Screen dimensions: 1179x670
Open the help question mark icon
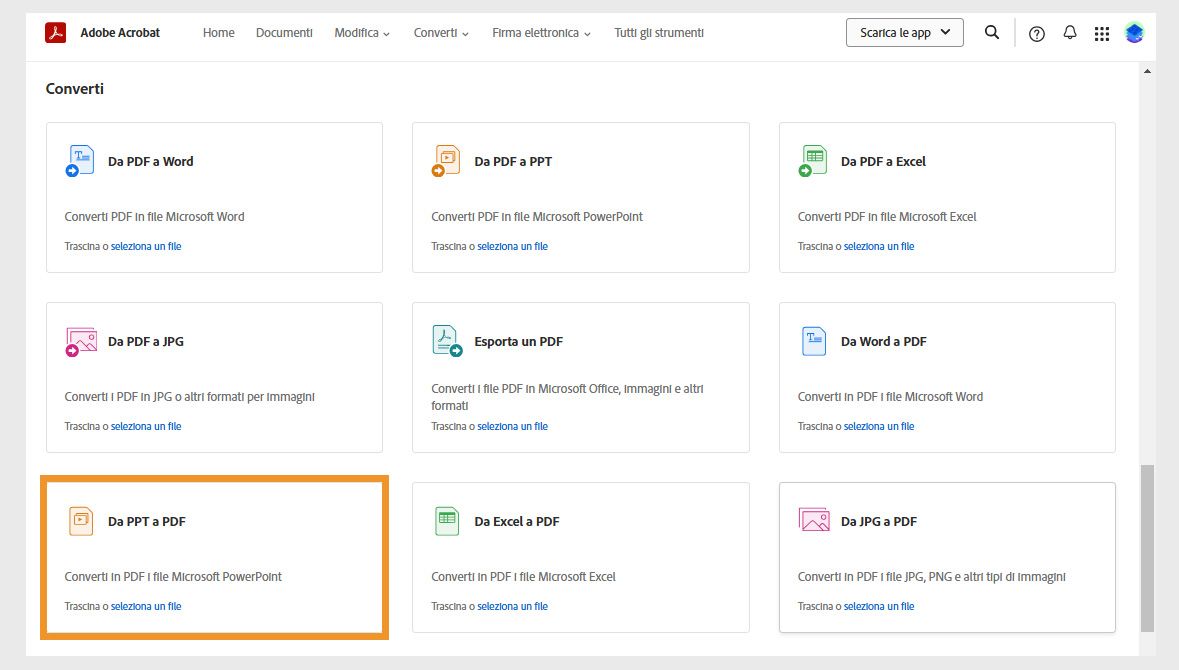pyautogui.click(x=1037, y=34)
